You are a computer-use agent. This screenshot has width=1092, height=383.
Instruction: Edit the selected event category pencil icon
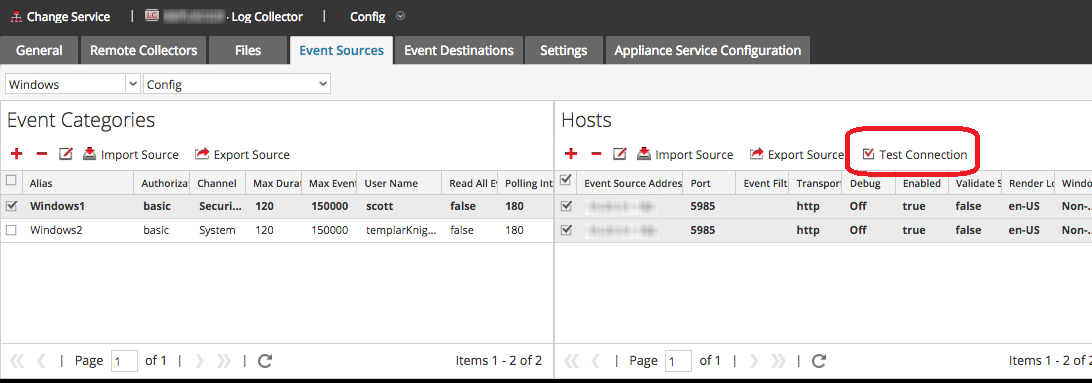pos(65,154)
